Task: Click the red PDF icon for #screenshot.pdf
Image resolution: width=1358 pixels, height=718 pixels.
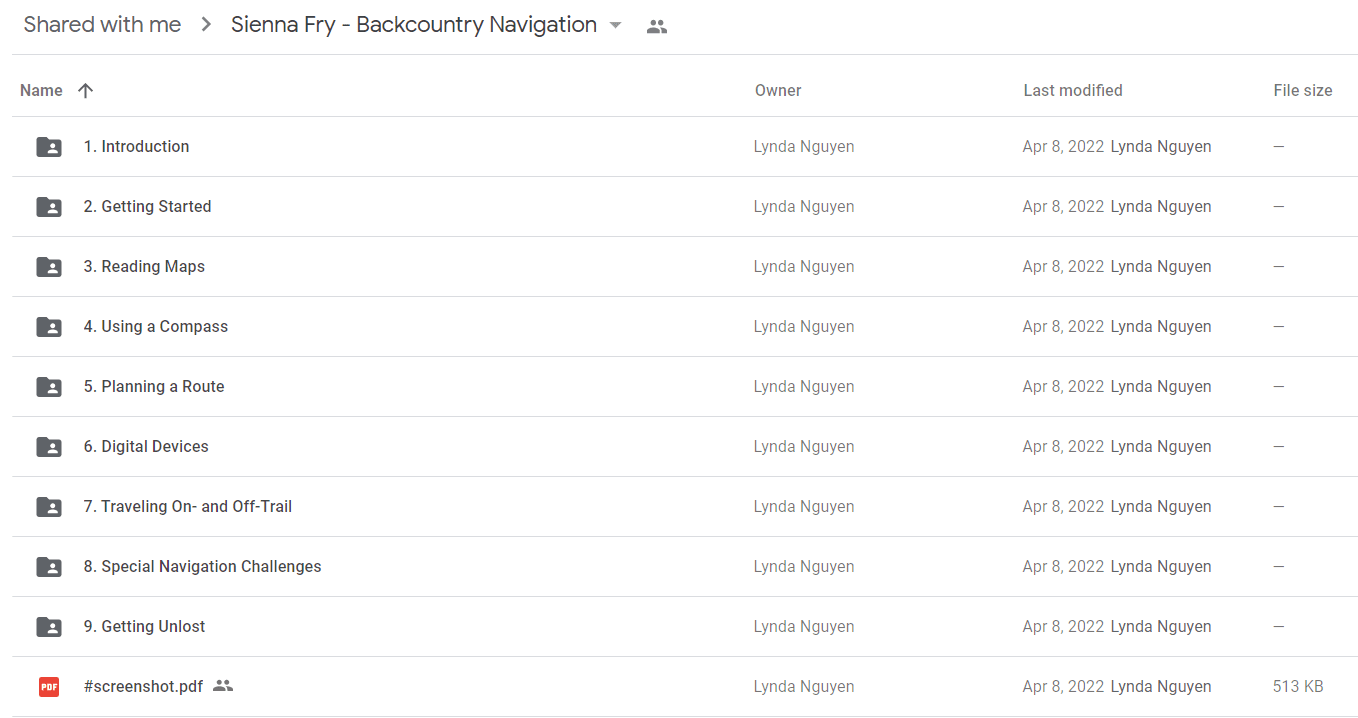Action: click(x=49, y=687)
